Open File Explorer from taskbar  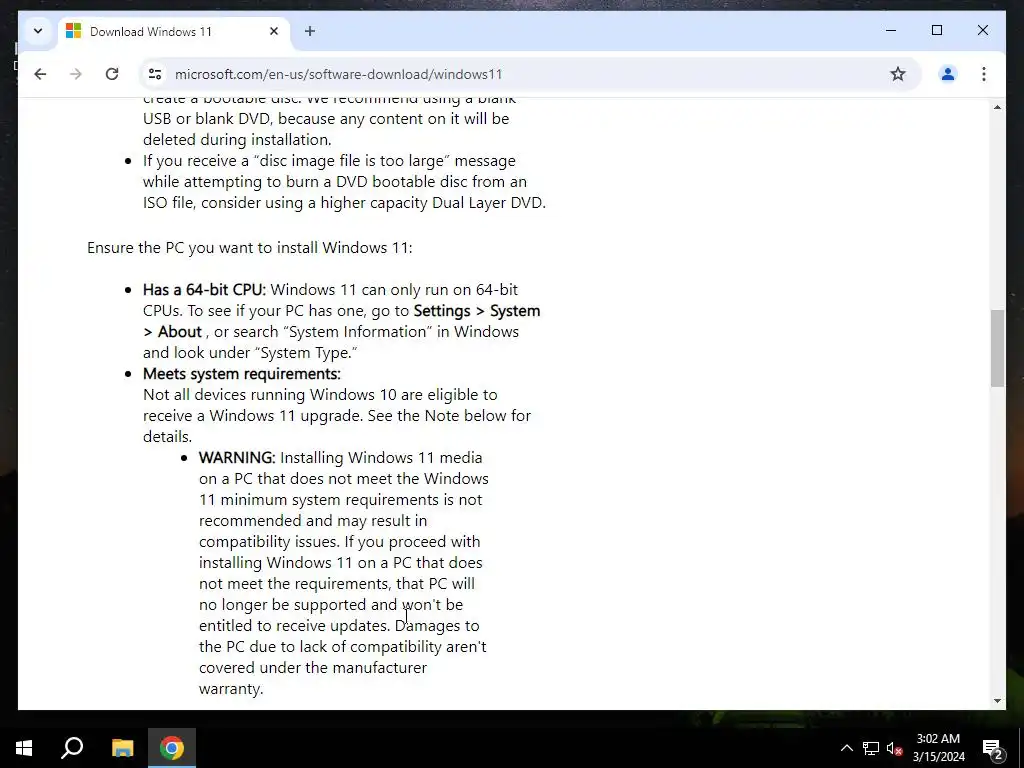click(122, 748)
